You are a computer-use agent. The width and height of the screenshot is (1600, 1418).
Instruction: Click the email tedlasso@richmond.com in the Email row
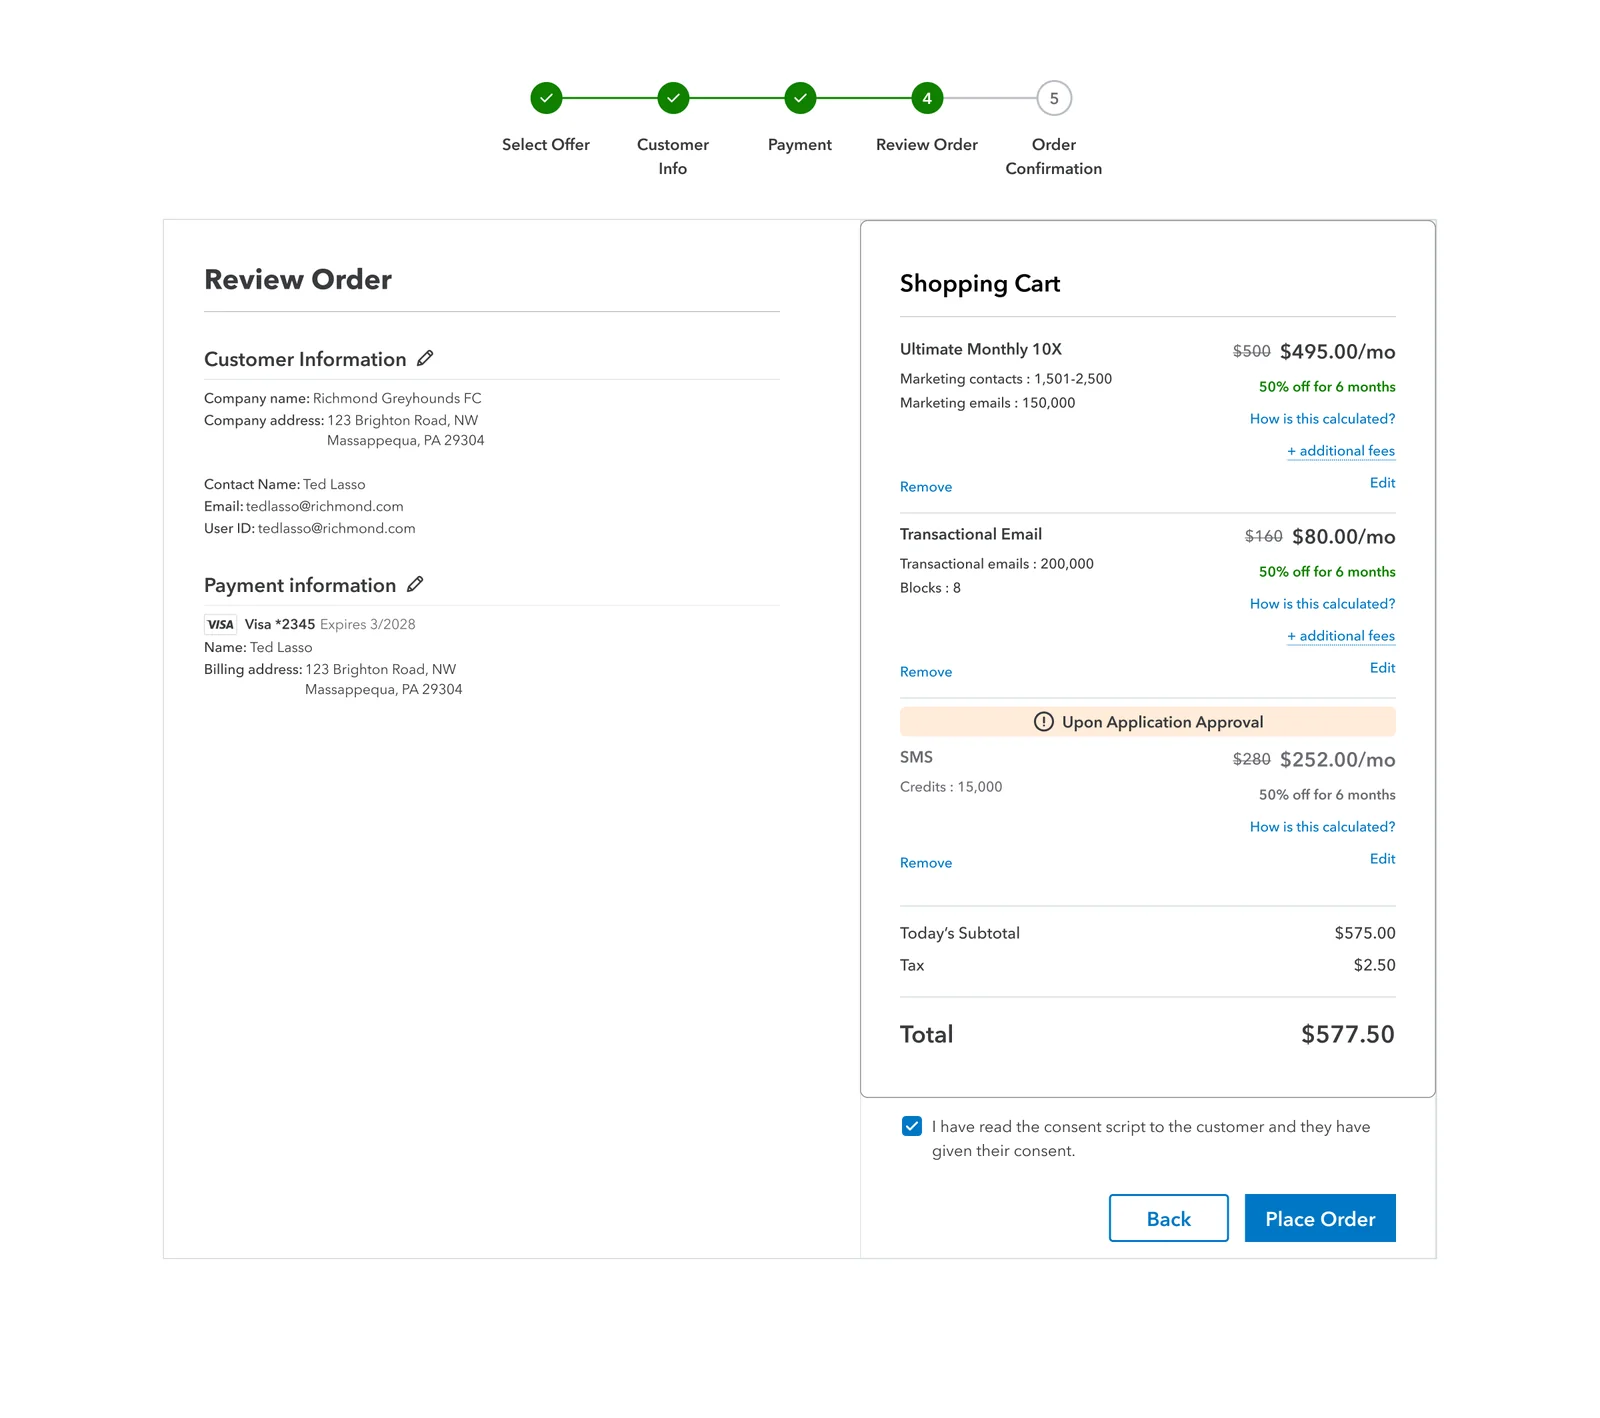tap(325, 506)
